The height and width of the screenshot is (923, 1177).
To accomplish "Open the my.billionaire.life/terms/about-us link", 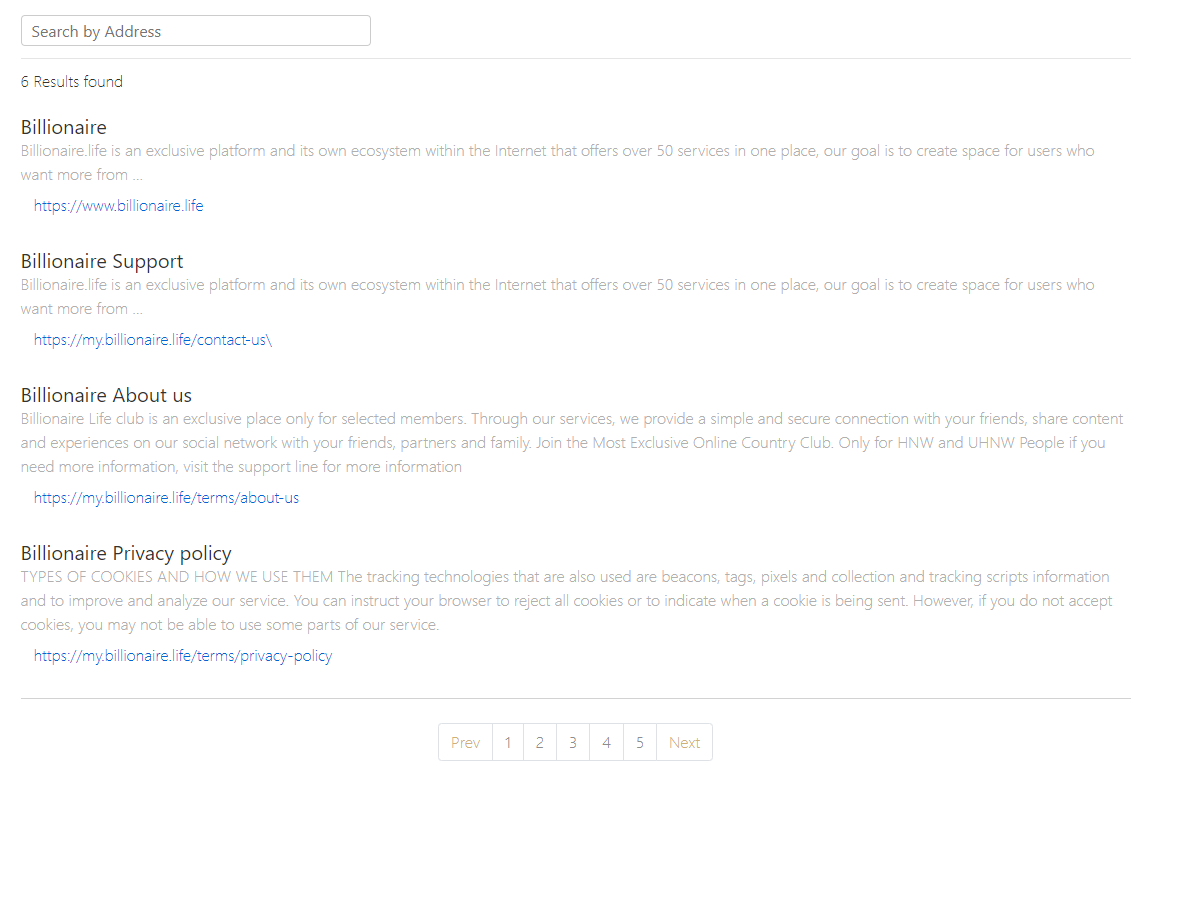I will (x=166, y=498).
